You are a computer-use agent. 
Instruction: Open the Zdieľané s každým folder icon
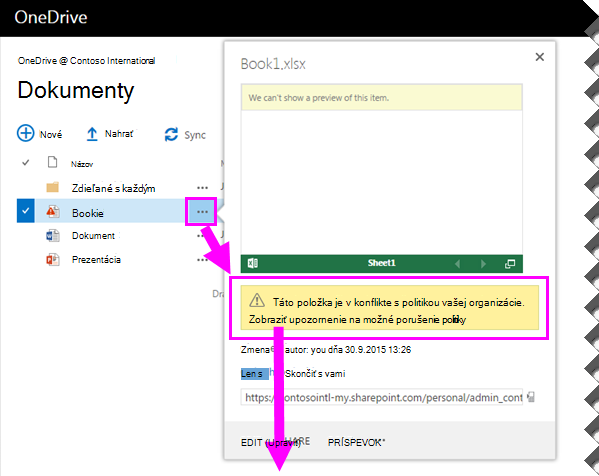pos(53,187)
